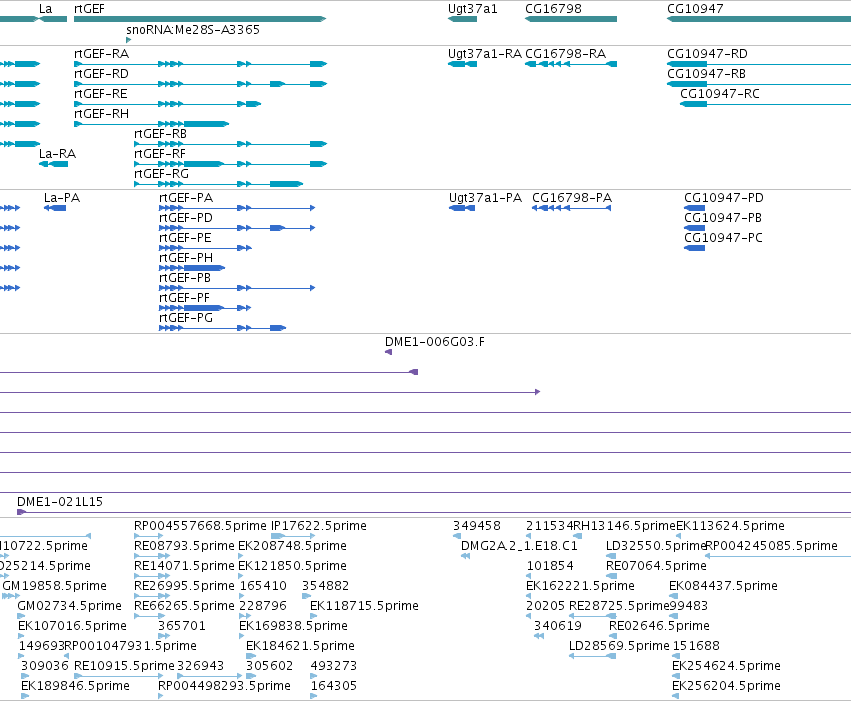The image size is (851, 701).
Task: Select EST EK256204.5prime
Action: [x=676, y=697]
